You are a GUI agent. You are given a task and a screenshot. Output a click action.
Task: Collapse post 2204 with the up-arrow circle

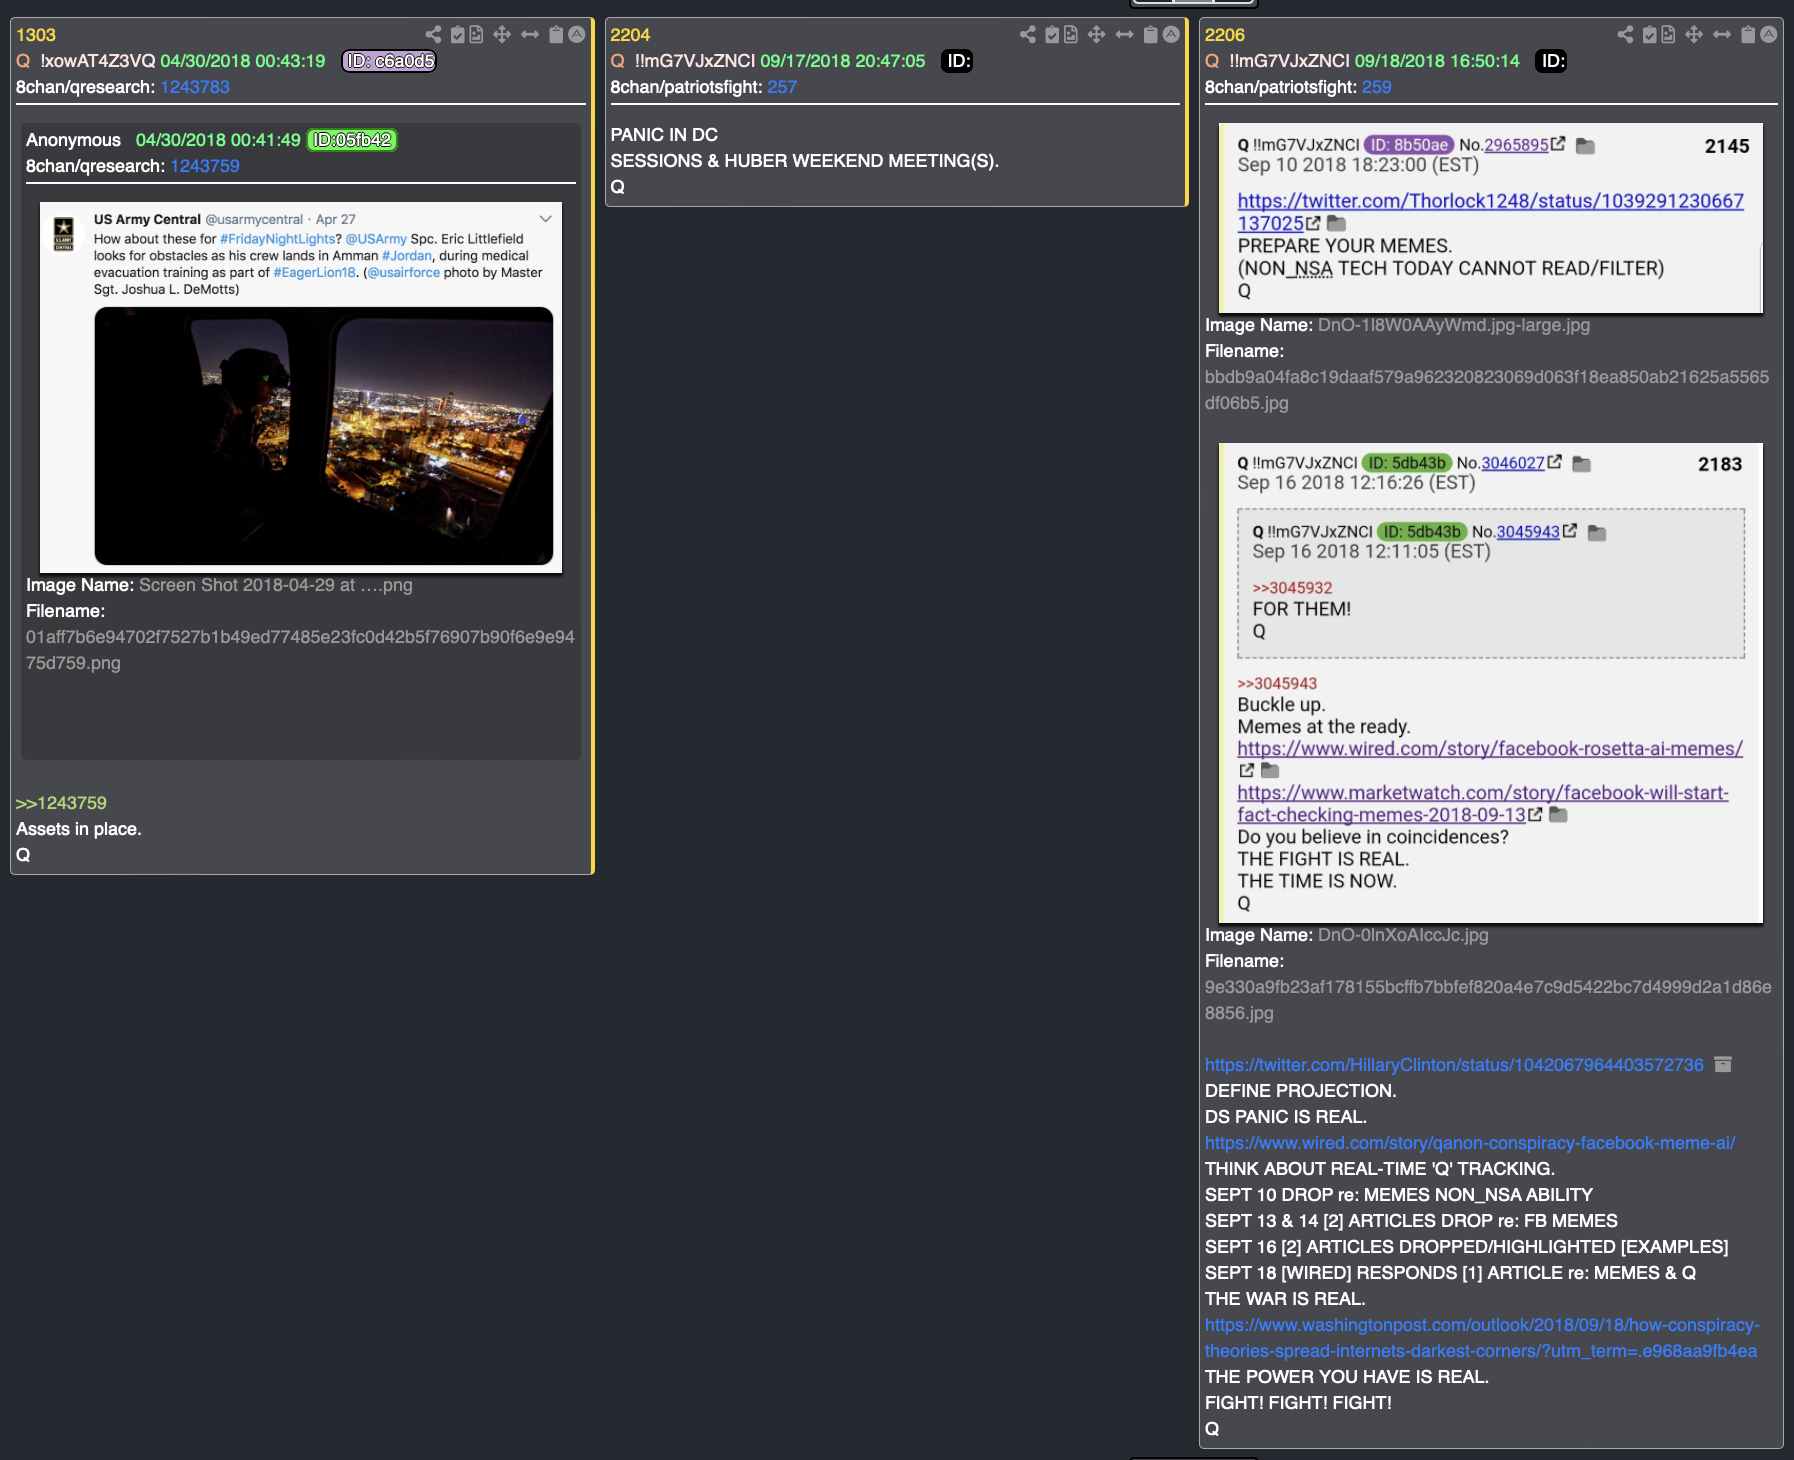[x=1171, y=35]
